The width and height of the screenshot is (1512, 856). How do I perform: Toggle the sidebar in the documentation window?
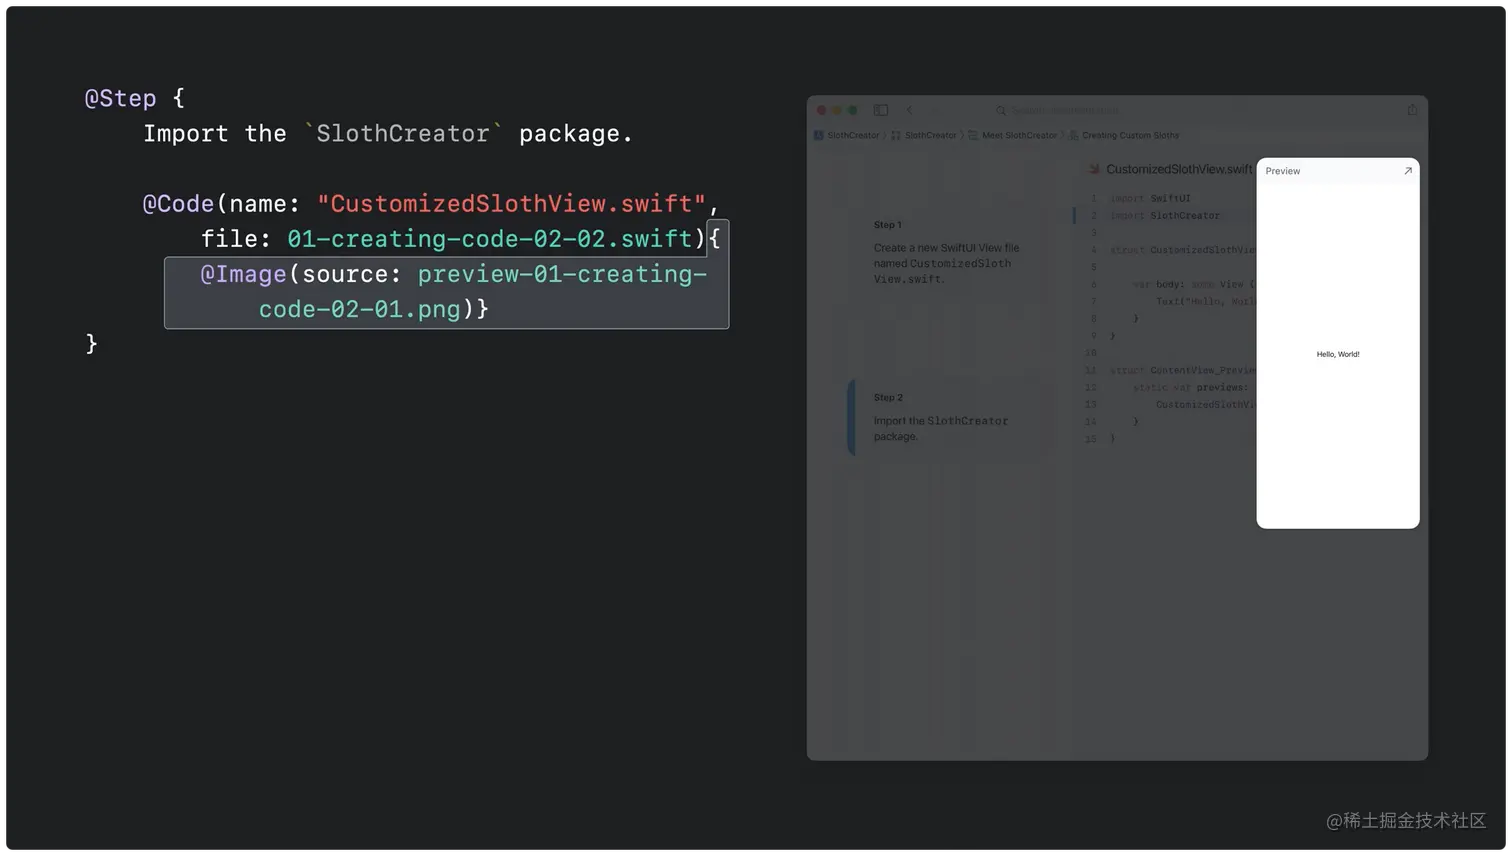point(881,110)
